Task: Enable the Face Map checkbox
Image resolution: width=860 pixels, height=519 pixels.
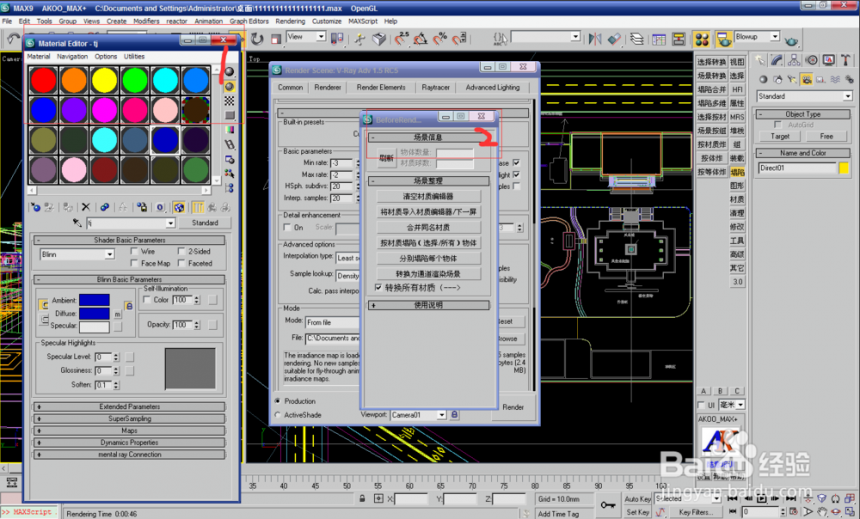Action: tap(134, 263)
